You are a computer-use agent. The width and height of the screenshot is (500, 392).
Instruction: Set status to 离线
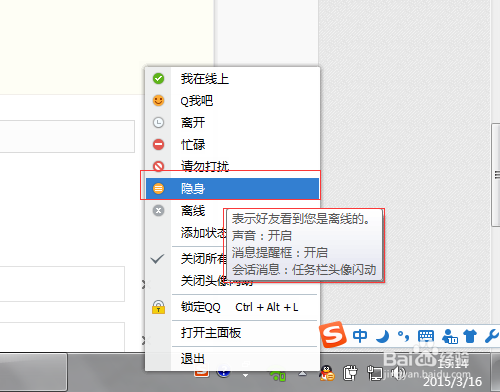(x=233, y=210)
